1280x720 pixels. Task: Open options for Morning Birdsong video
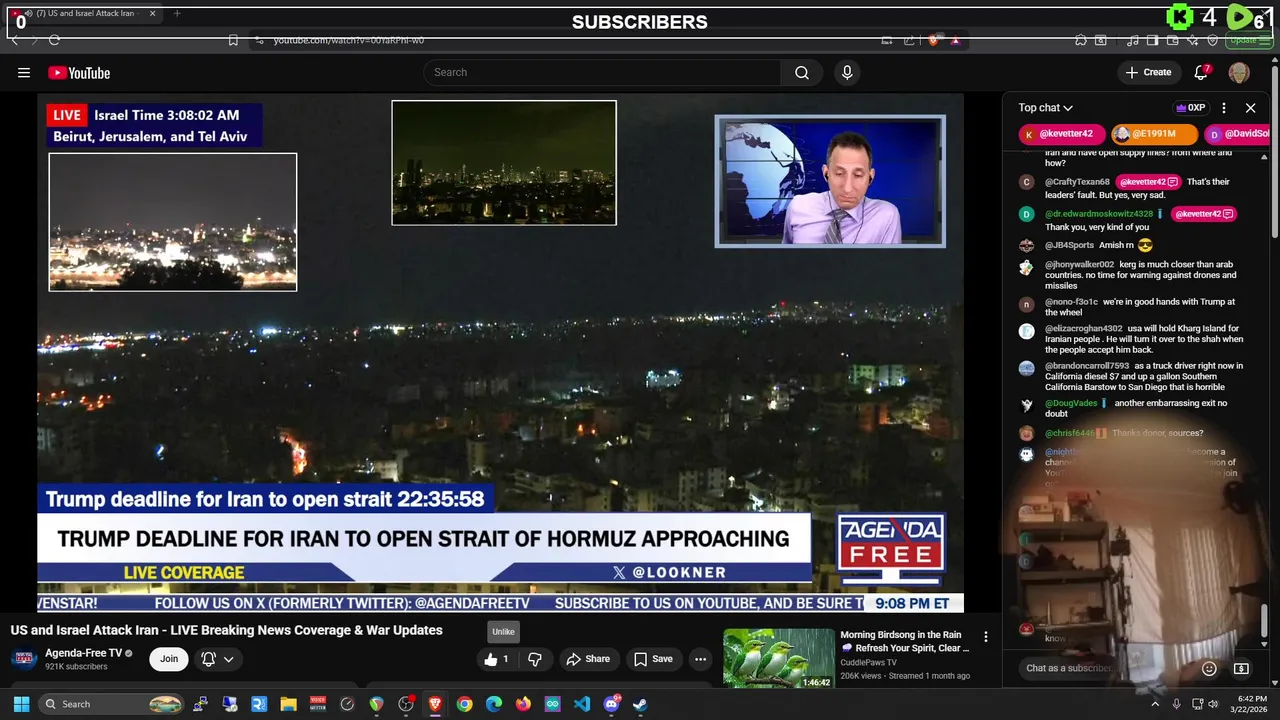[986, 637]
